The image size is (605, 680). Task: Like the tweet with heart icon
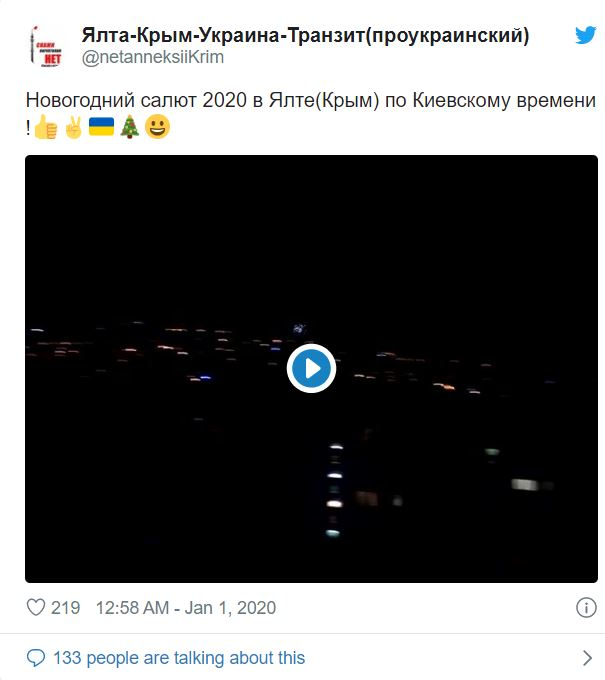click(x=36, y=607)
